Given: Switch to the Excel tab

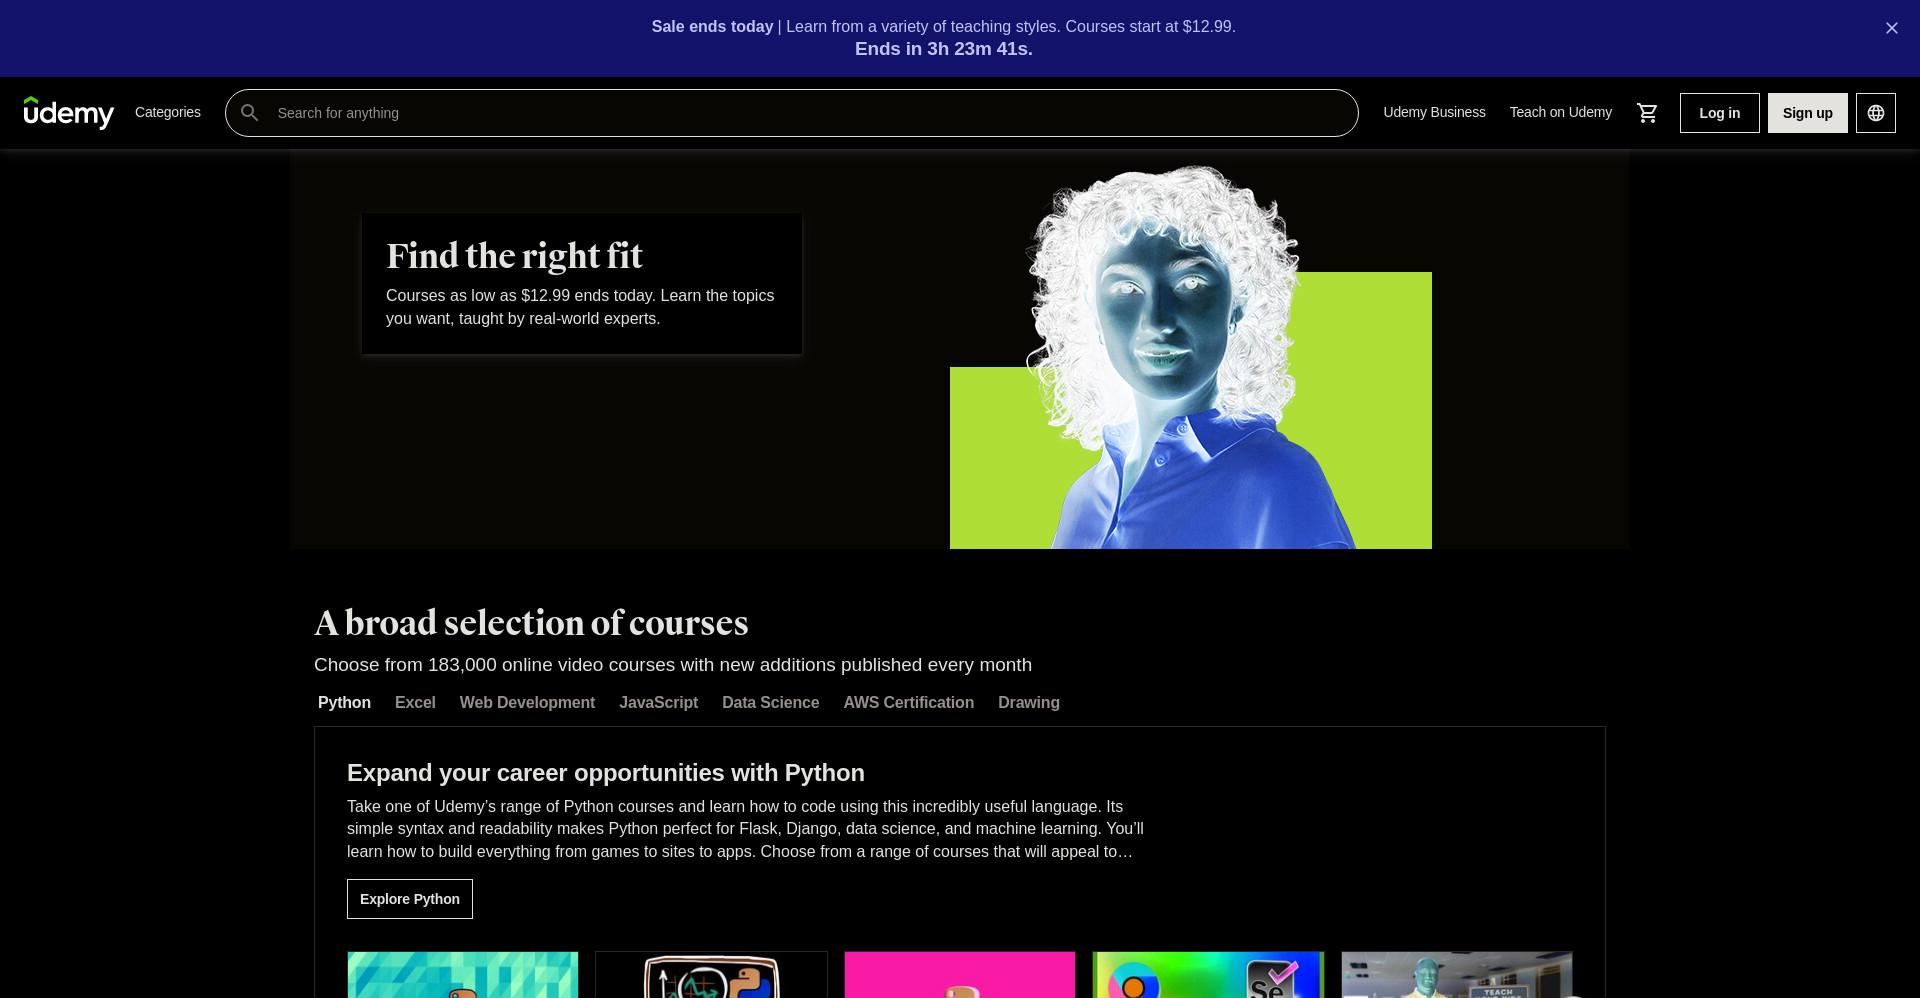Looking at the screenshot, I should click(415, 703).
